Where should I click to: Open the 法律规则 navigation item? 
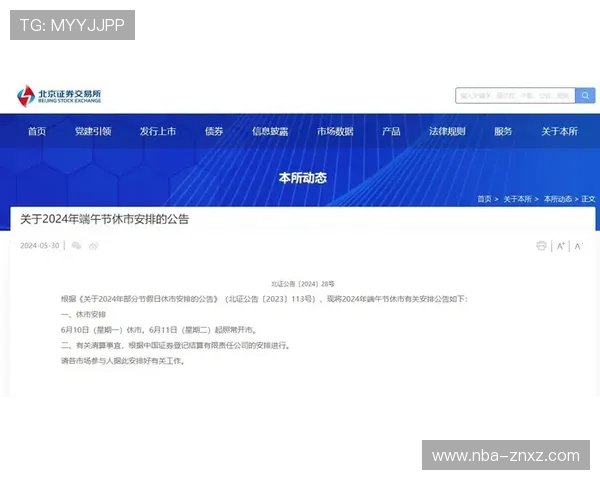pyautogui.click(x=447, y=131)
